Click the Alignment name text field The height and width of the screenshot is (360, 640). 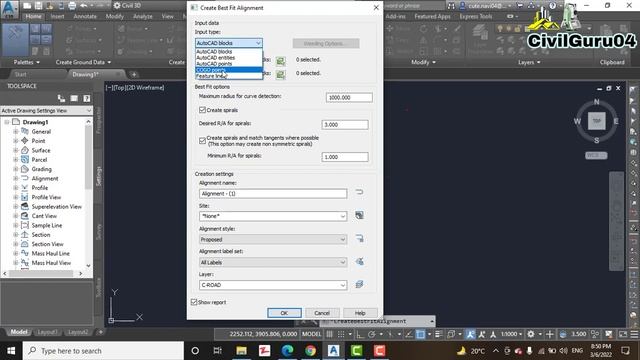[x=273, y=193]
